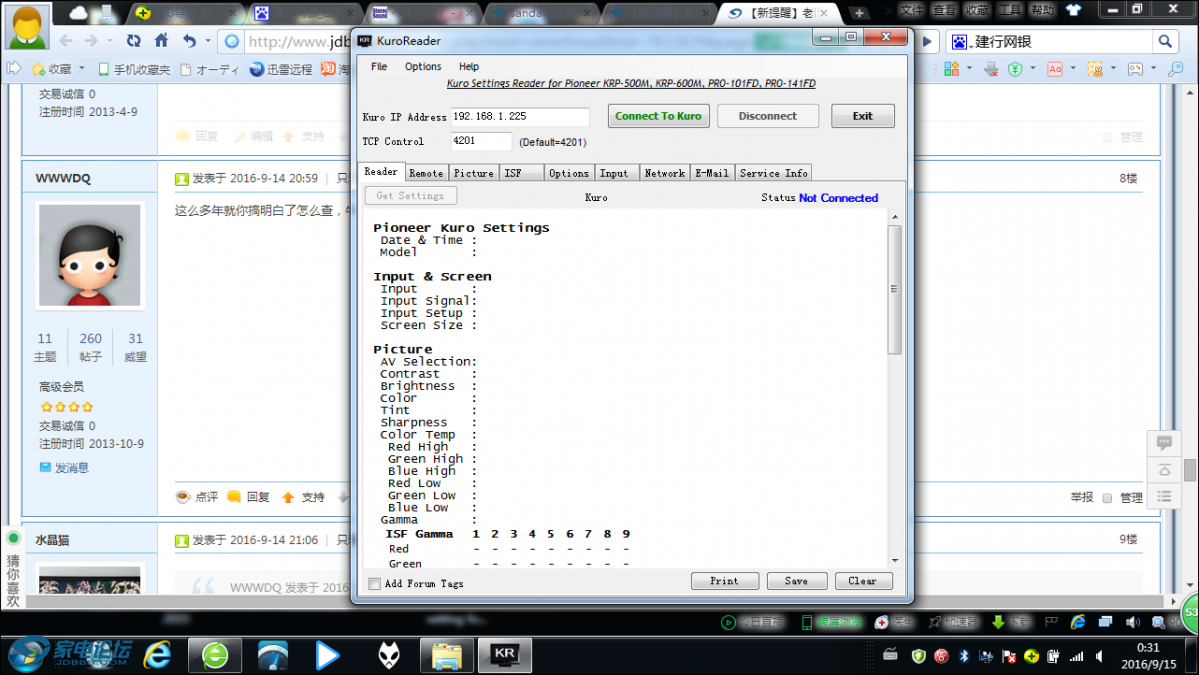Switch to the Picture tab
Viewport: 1199px width, 675px height.
473,173
